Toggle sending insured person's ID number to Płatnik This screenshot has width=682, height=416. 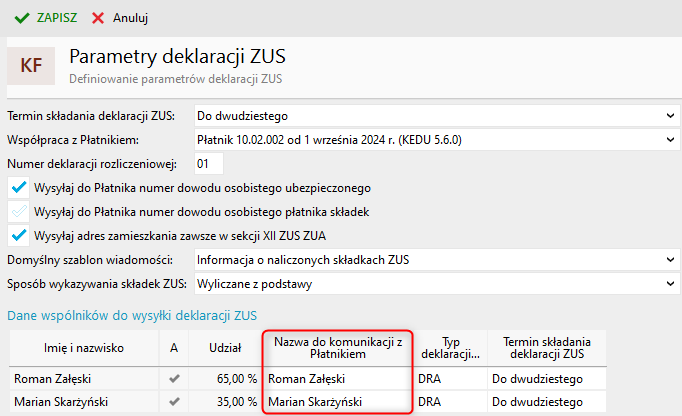[18, 188]
